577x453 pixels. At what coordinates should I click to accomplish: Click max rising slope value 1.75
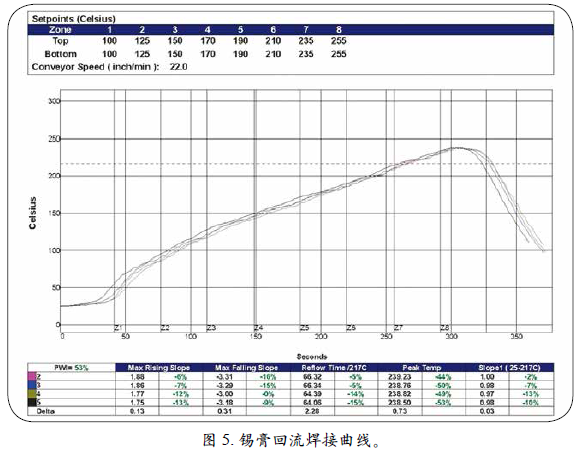[137, 402]
